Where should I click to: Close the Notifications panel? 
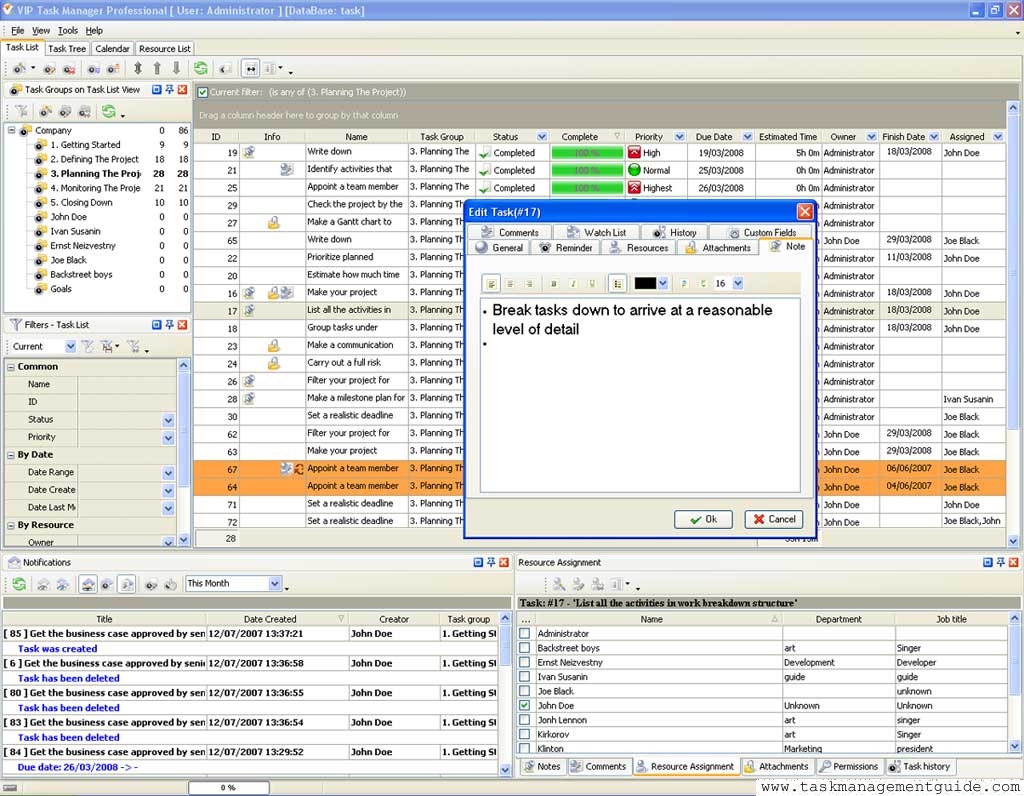(x=504, y=562)
